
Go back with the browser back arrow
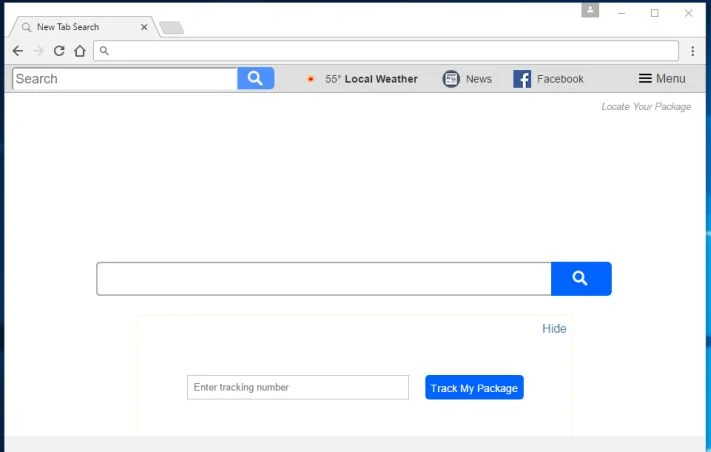[18, 51]
